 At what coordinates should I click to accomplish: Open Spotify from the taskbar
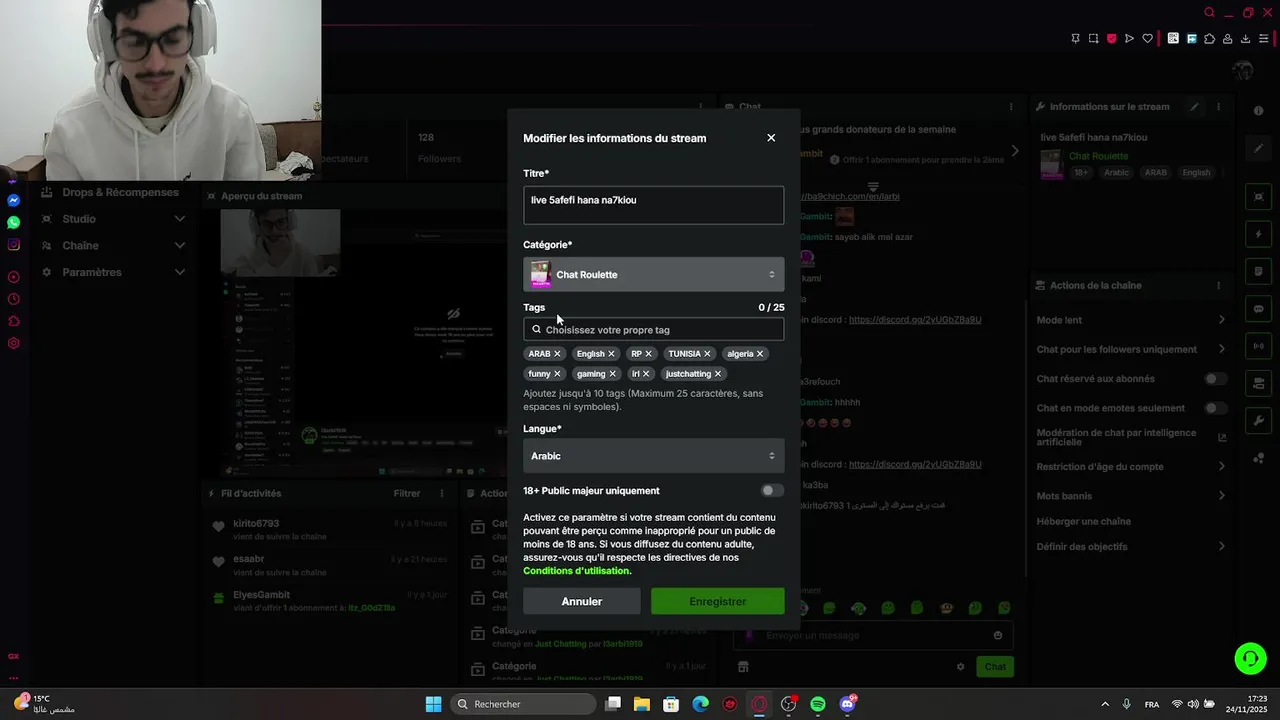[818, 704]
